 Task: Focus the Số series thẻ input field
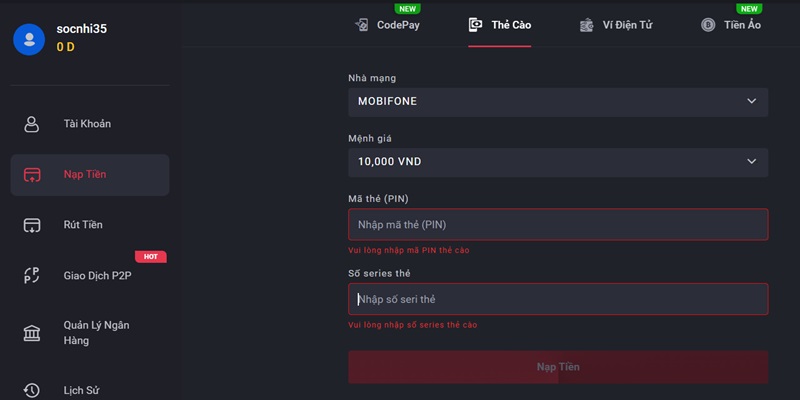(x=558, y=299)
